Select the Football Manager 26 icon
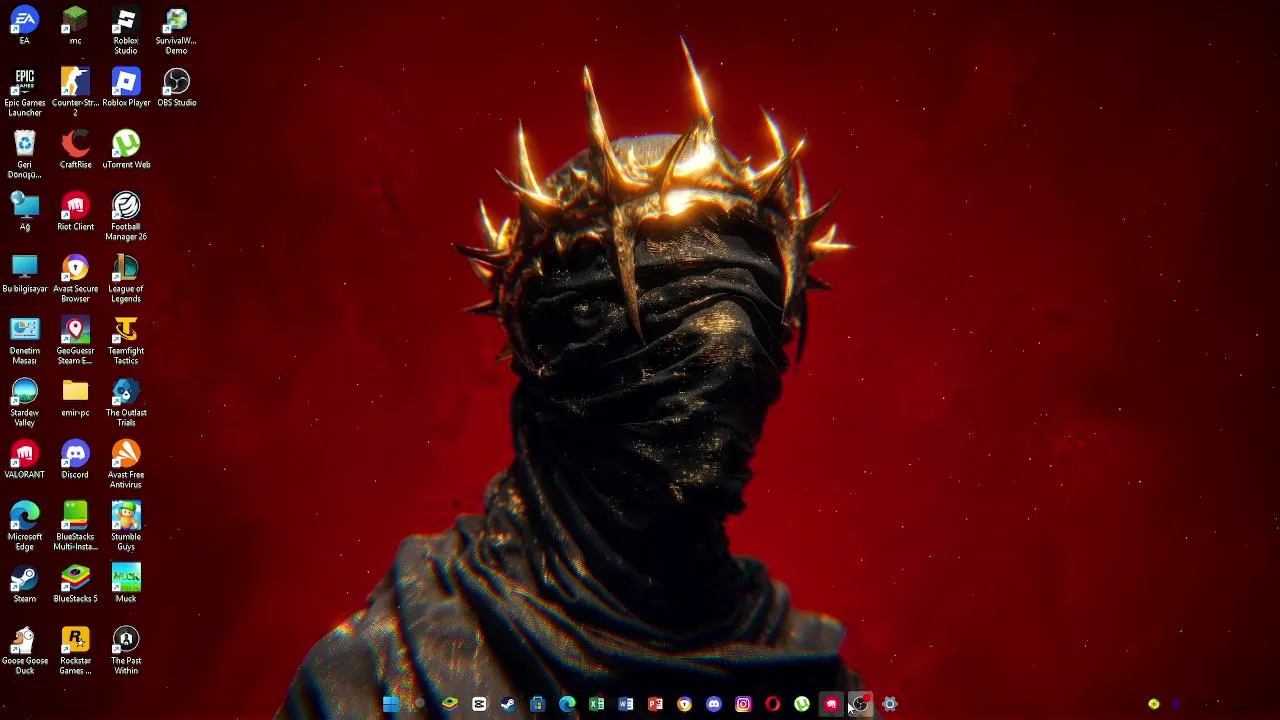Screen dimensions: 1280x720 tap(126, 217)
